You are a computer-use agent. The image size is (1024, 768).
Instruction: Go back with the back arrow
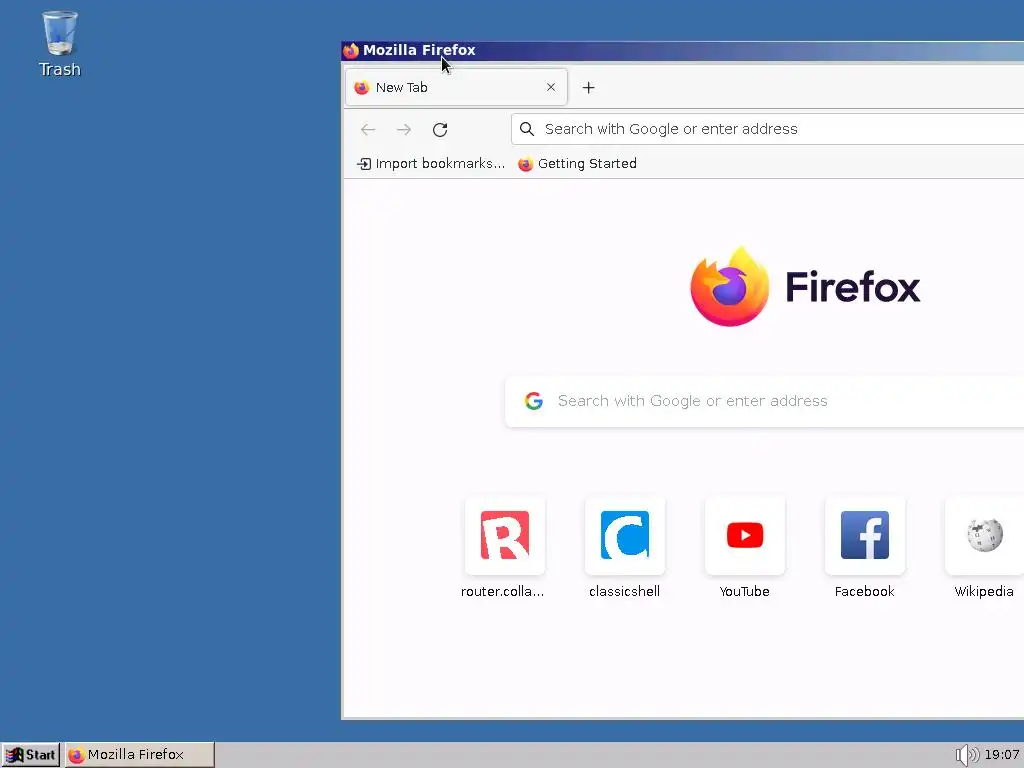tap(368, 129)
